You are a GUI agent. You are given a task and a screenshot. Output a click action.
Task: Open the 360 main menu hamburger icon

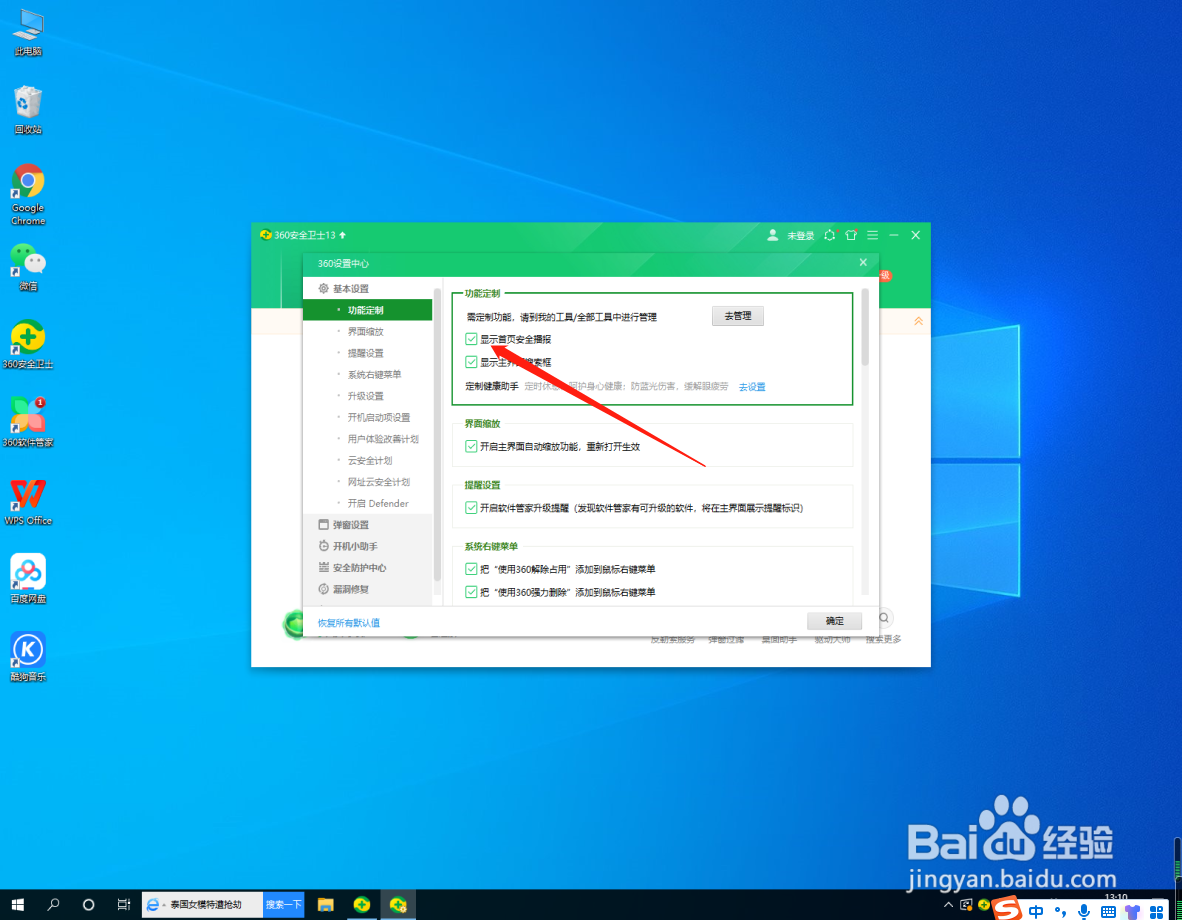click(x=872, y=235)
